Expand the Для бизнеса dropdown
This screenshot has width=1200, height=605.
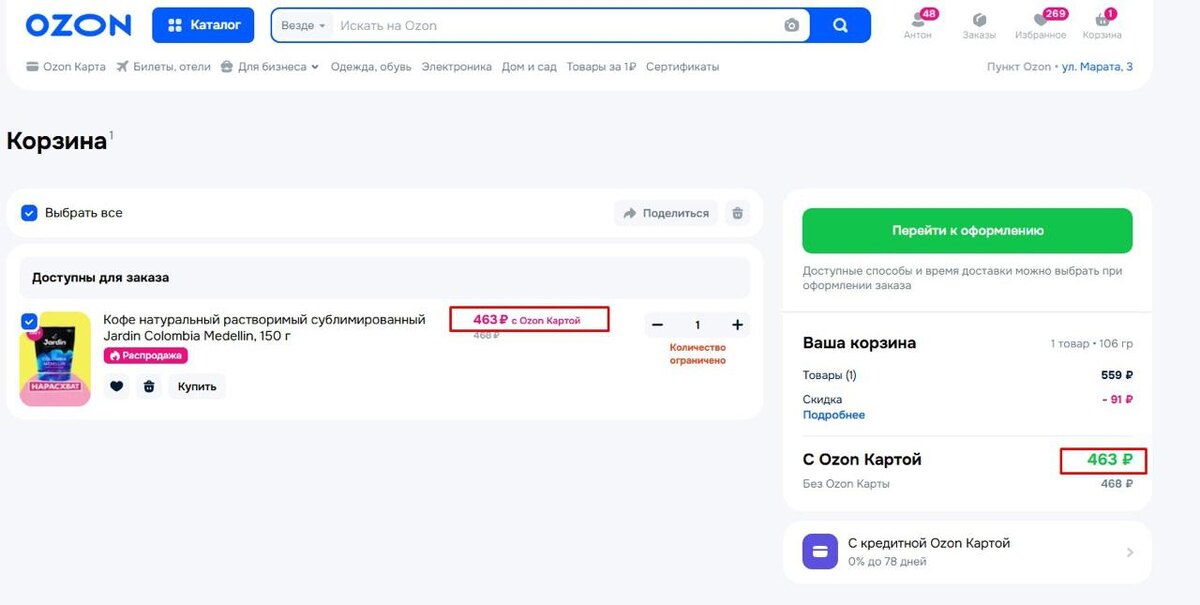click(x=269, y=67)
